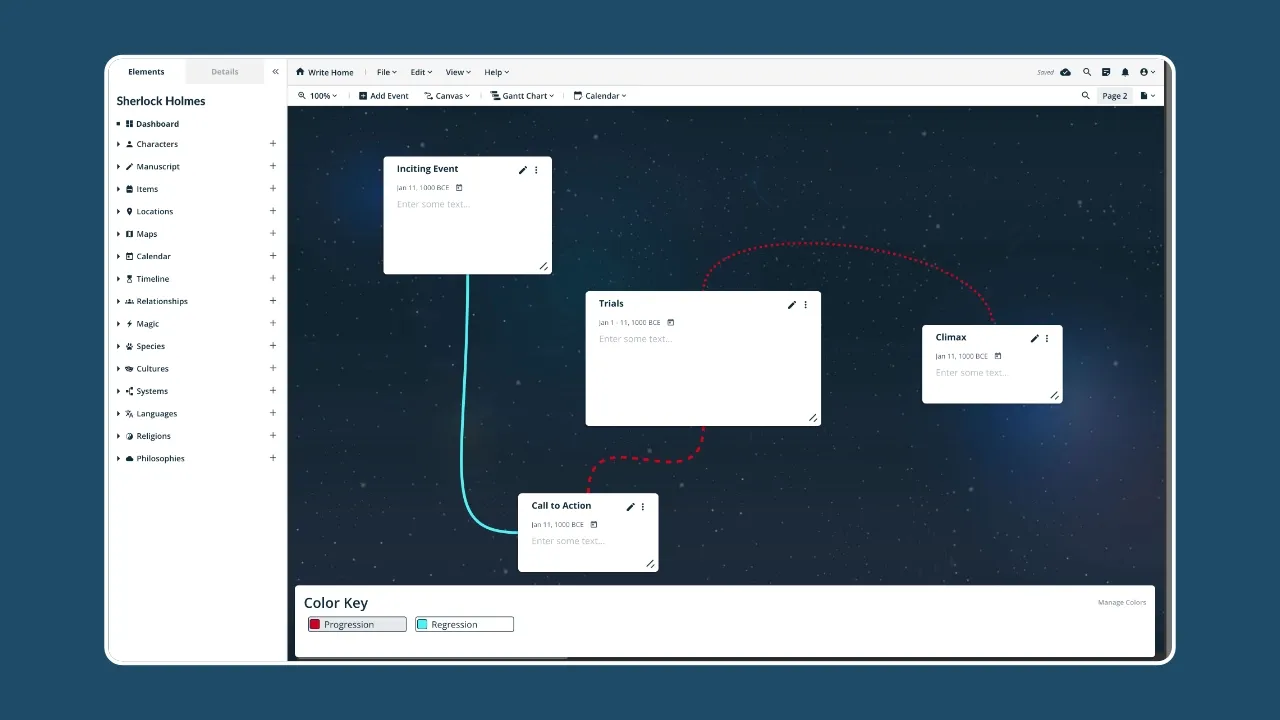Switch to the Details tab

pyautogui.click(x=224, y=71)
